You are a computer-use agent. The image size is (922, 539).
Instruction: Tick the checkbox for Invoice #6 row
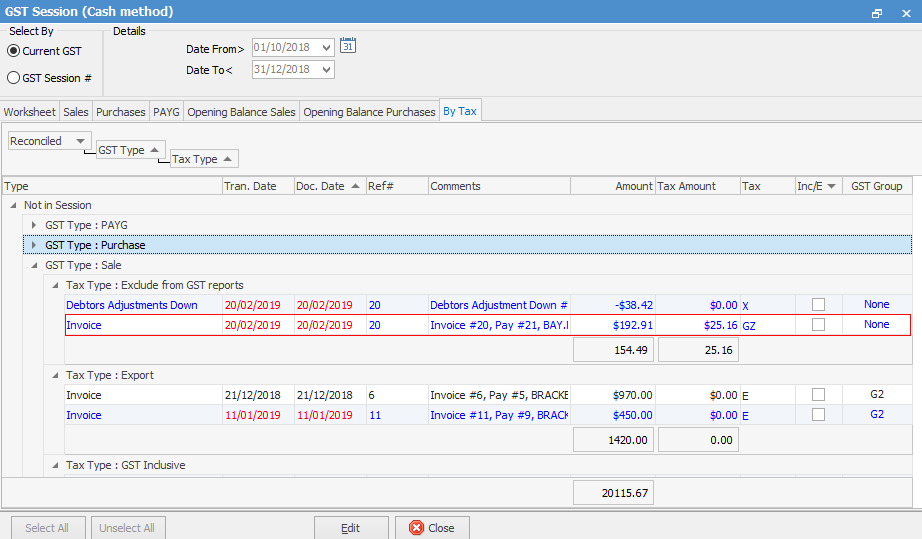click(x=818, y=395)
